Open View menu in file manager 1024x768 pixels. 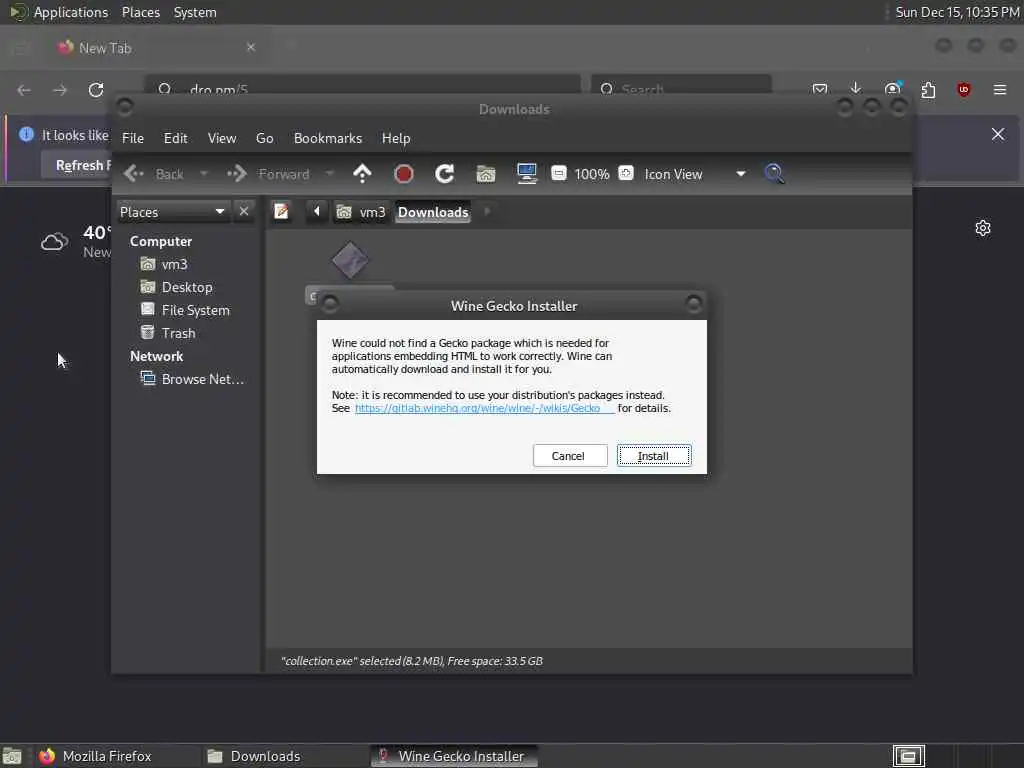222,138
